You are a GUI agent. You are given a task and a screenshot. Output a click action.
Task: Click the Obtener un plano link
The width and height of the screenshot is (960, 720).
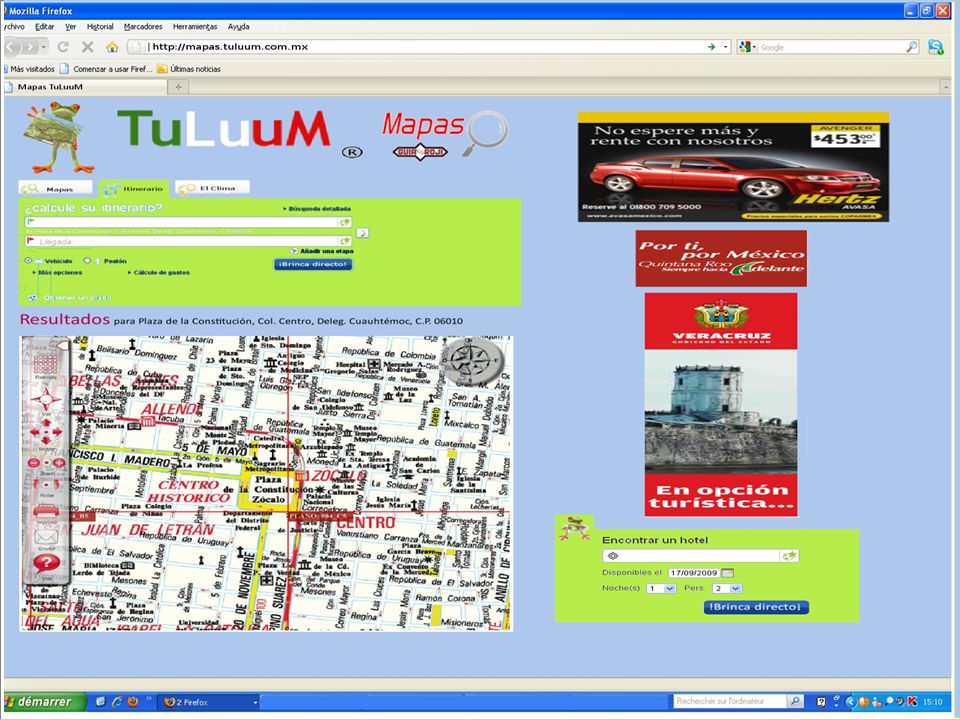(x=70, y=298)
